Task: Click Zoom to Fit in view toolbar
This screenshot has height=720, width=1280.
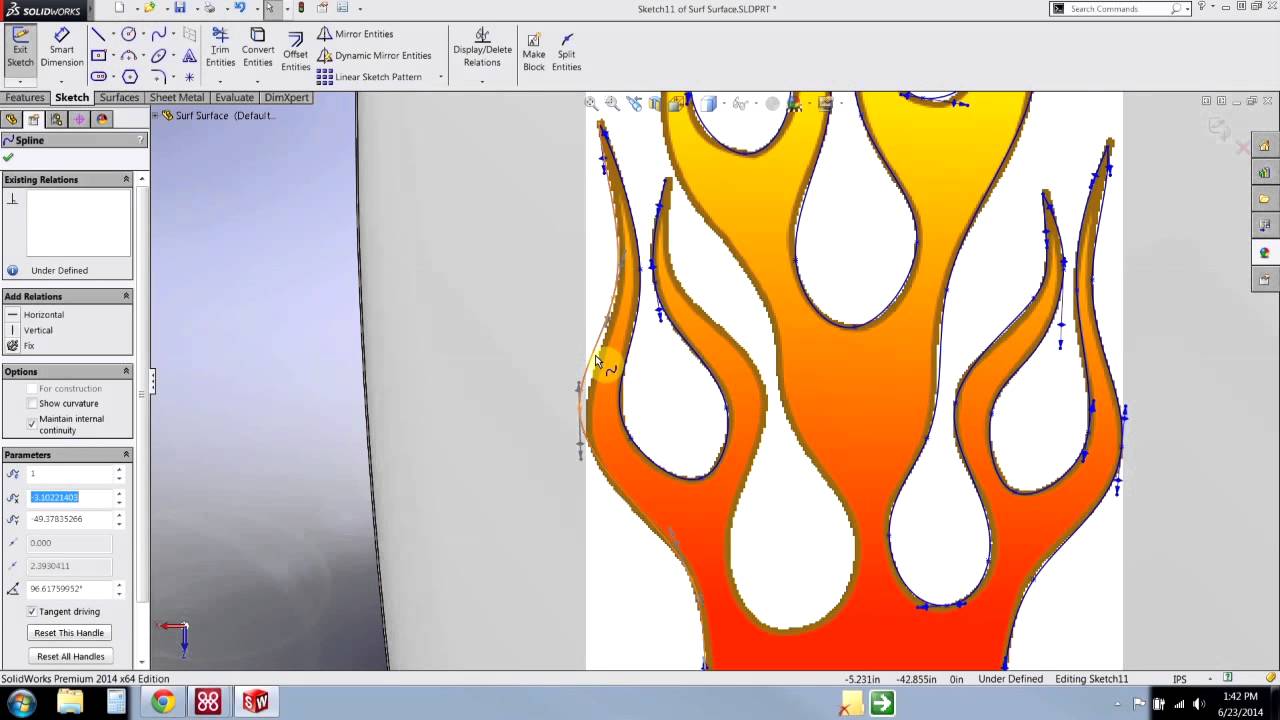Action: (592, 103)
